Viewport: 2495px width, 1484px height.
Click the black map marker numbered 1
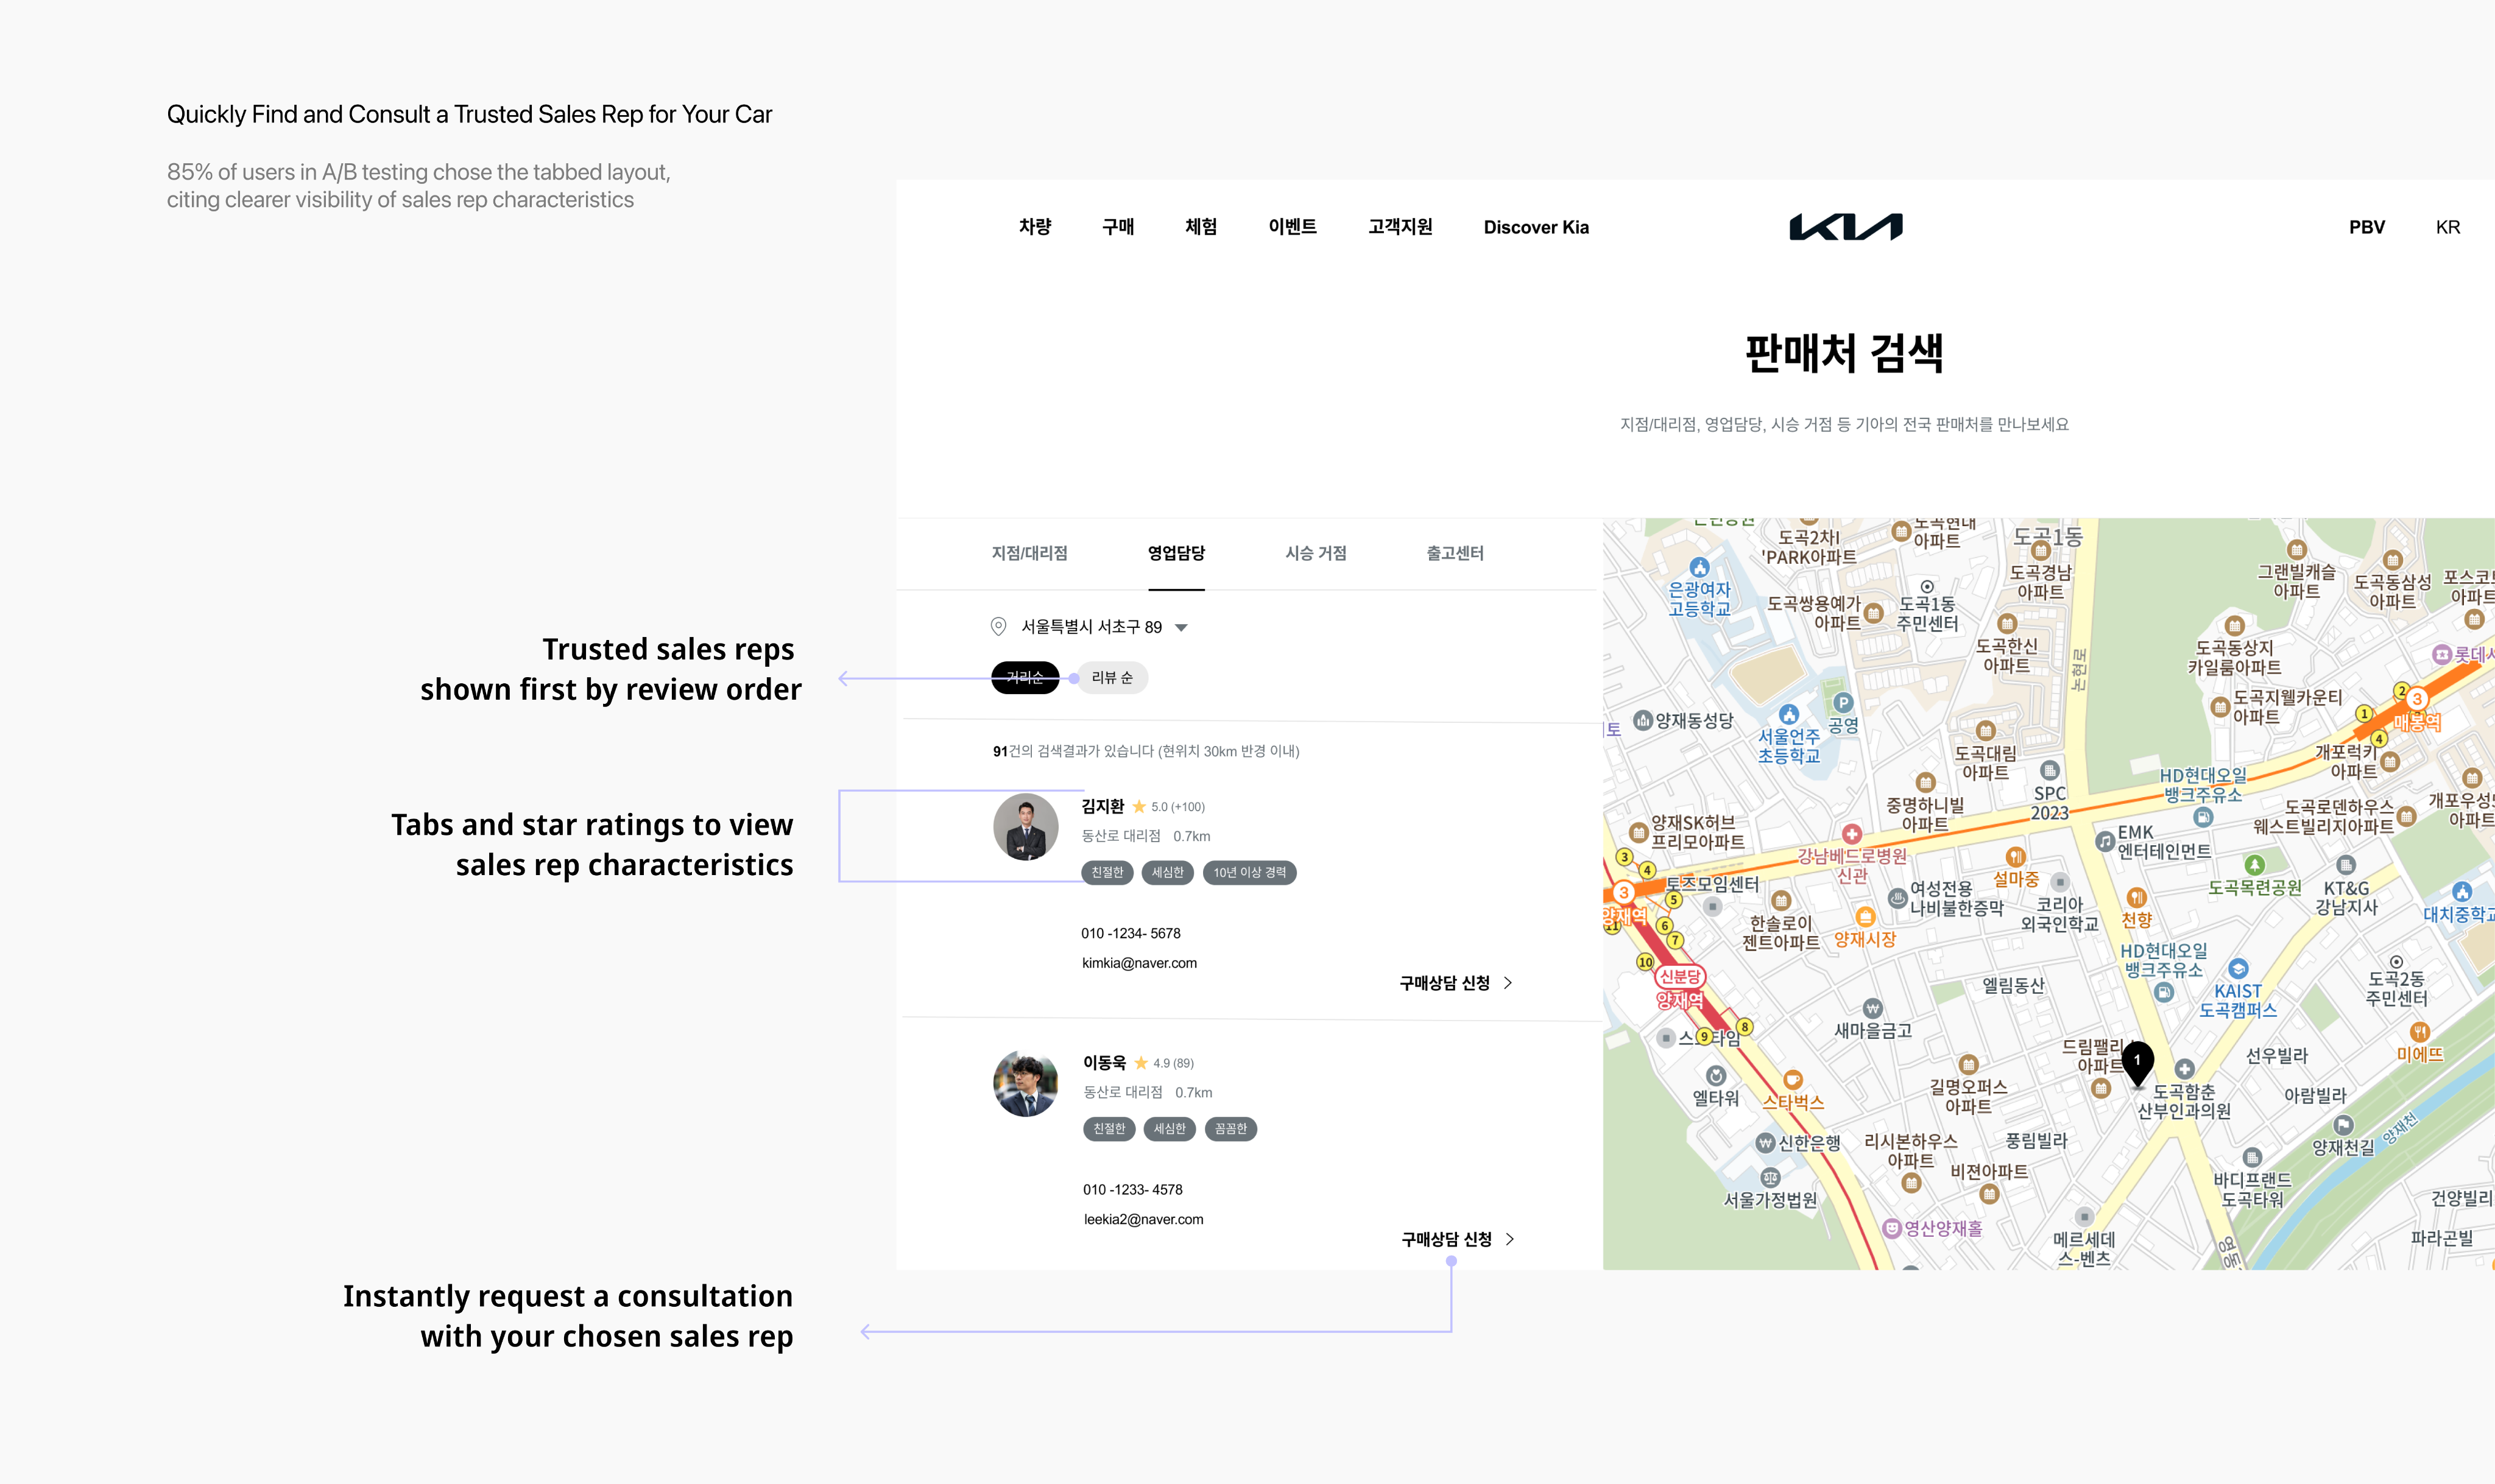(2137, 1062)
